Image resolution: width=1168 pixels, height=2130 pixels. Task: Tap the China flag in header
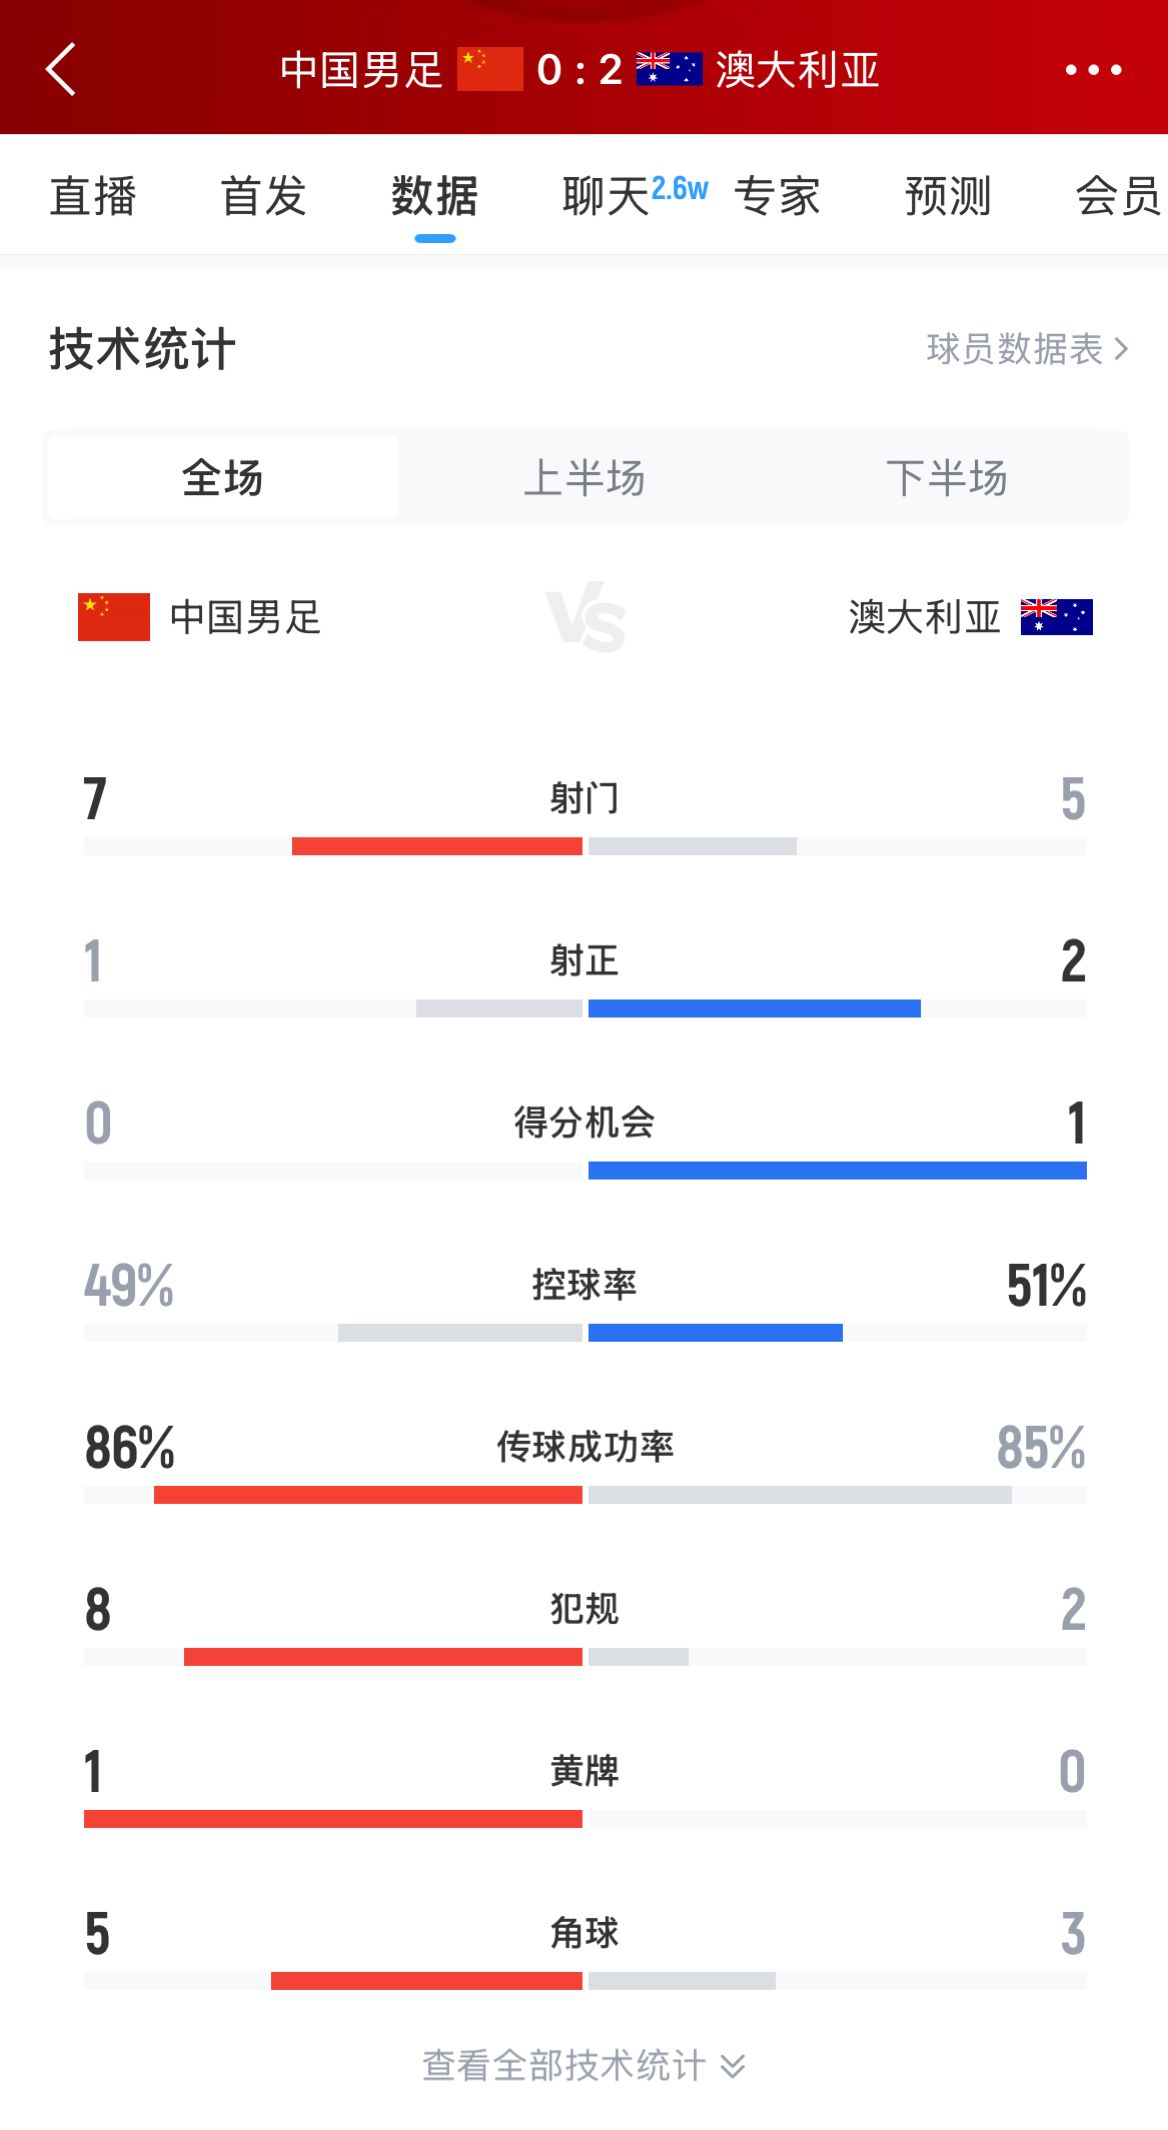[x=490, y=69]
